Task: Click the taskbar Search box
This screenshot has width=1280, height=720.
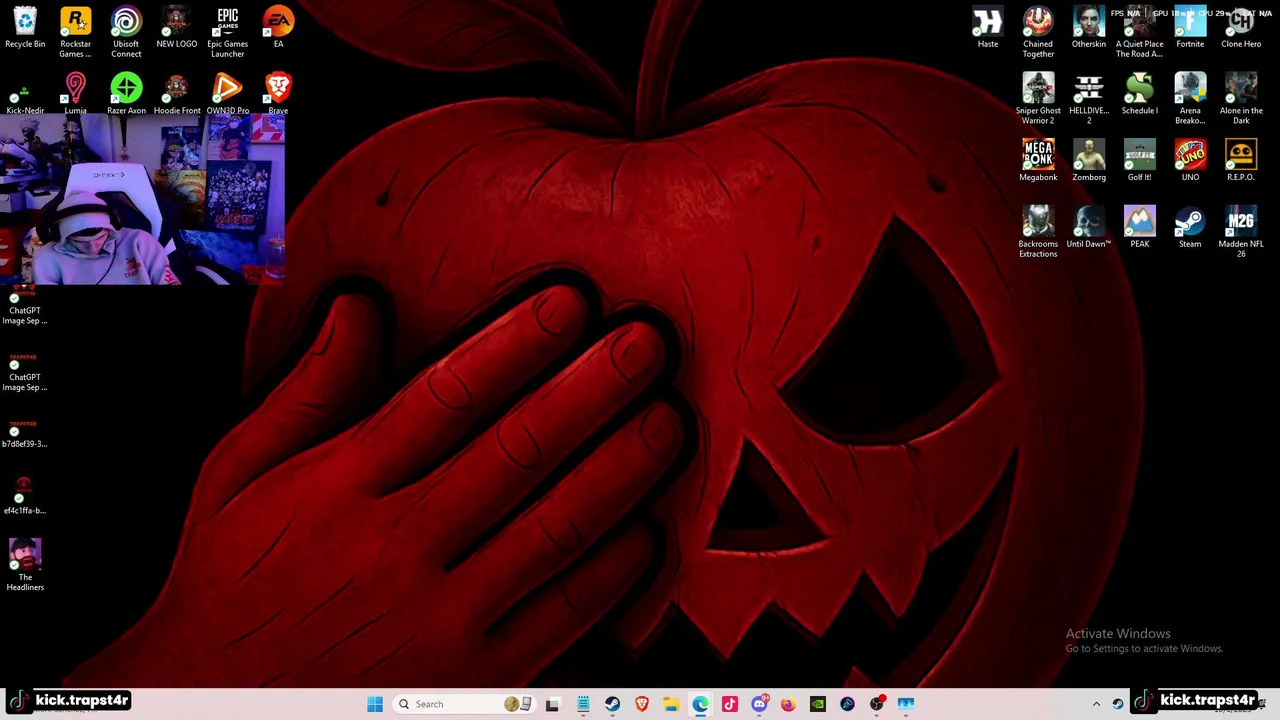Action: pyautogui.click(x=462, y=704)
